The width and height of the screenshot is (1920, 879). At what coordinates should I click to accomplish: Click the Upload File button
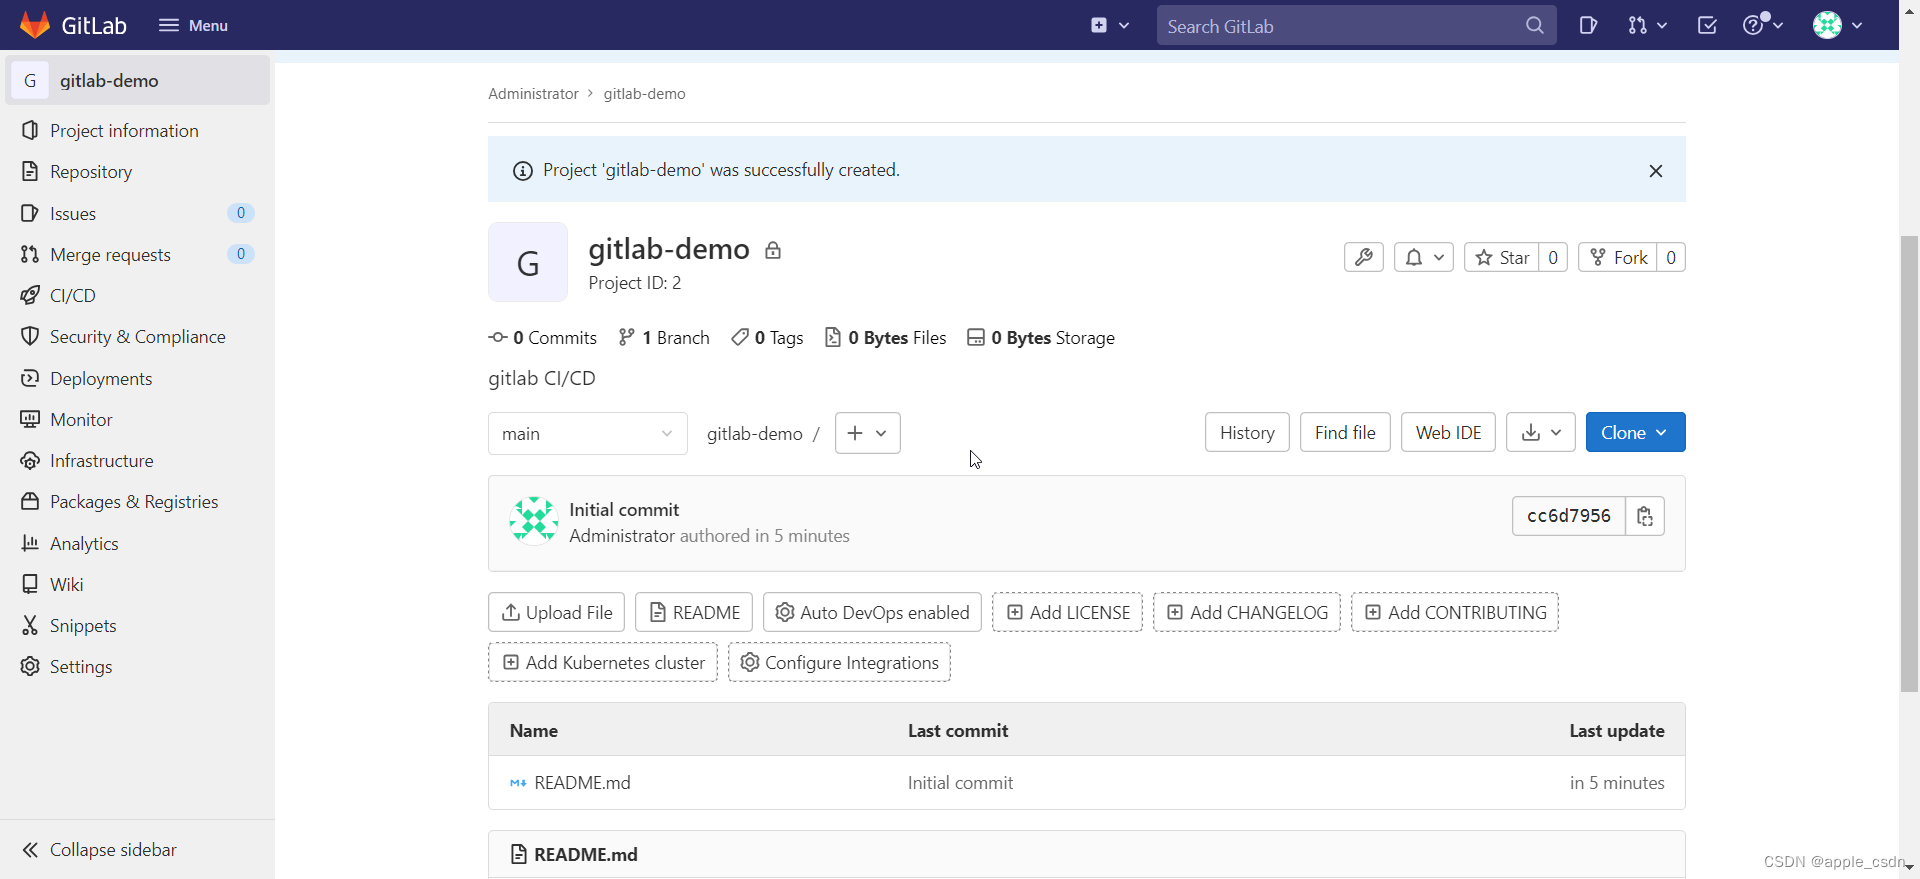point(557,612)
